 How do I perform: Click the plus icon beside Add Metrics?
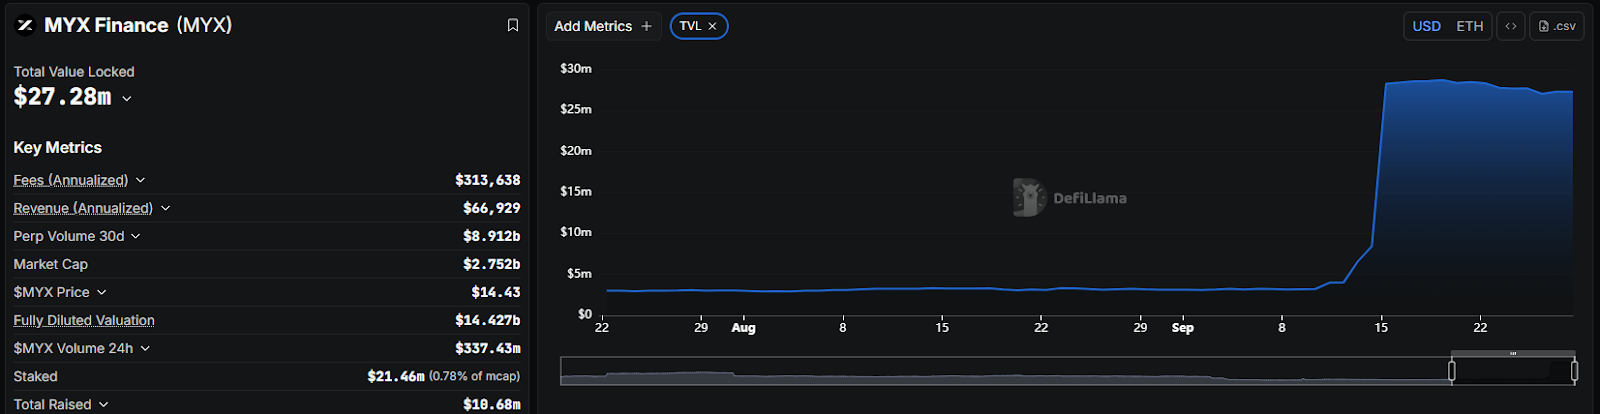tap(647, 26)
